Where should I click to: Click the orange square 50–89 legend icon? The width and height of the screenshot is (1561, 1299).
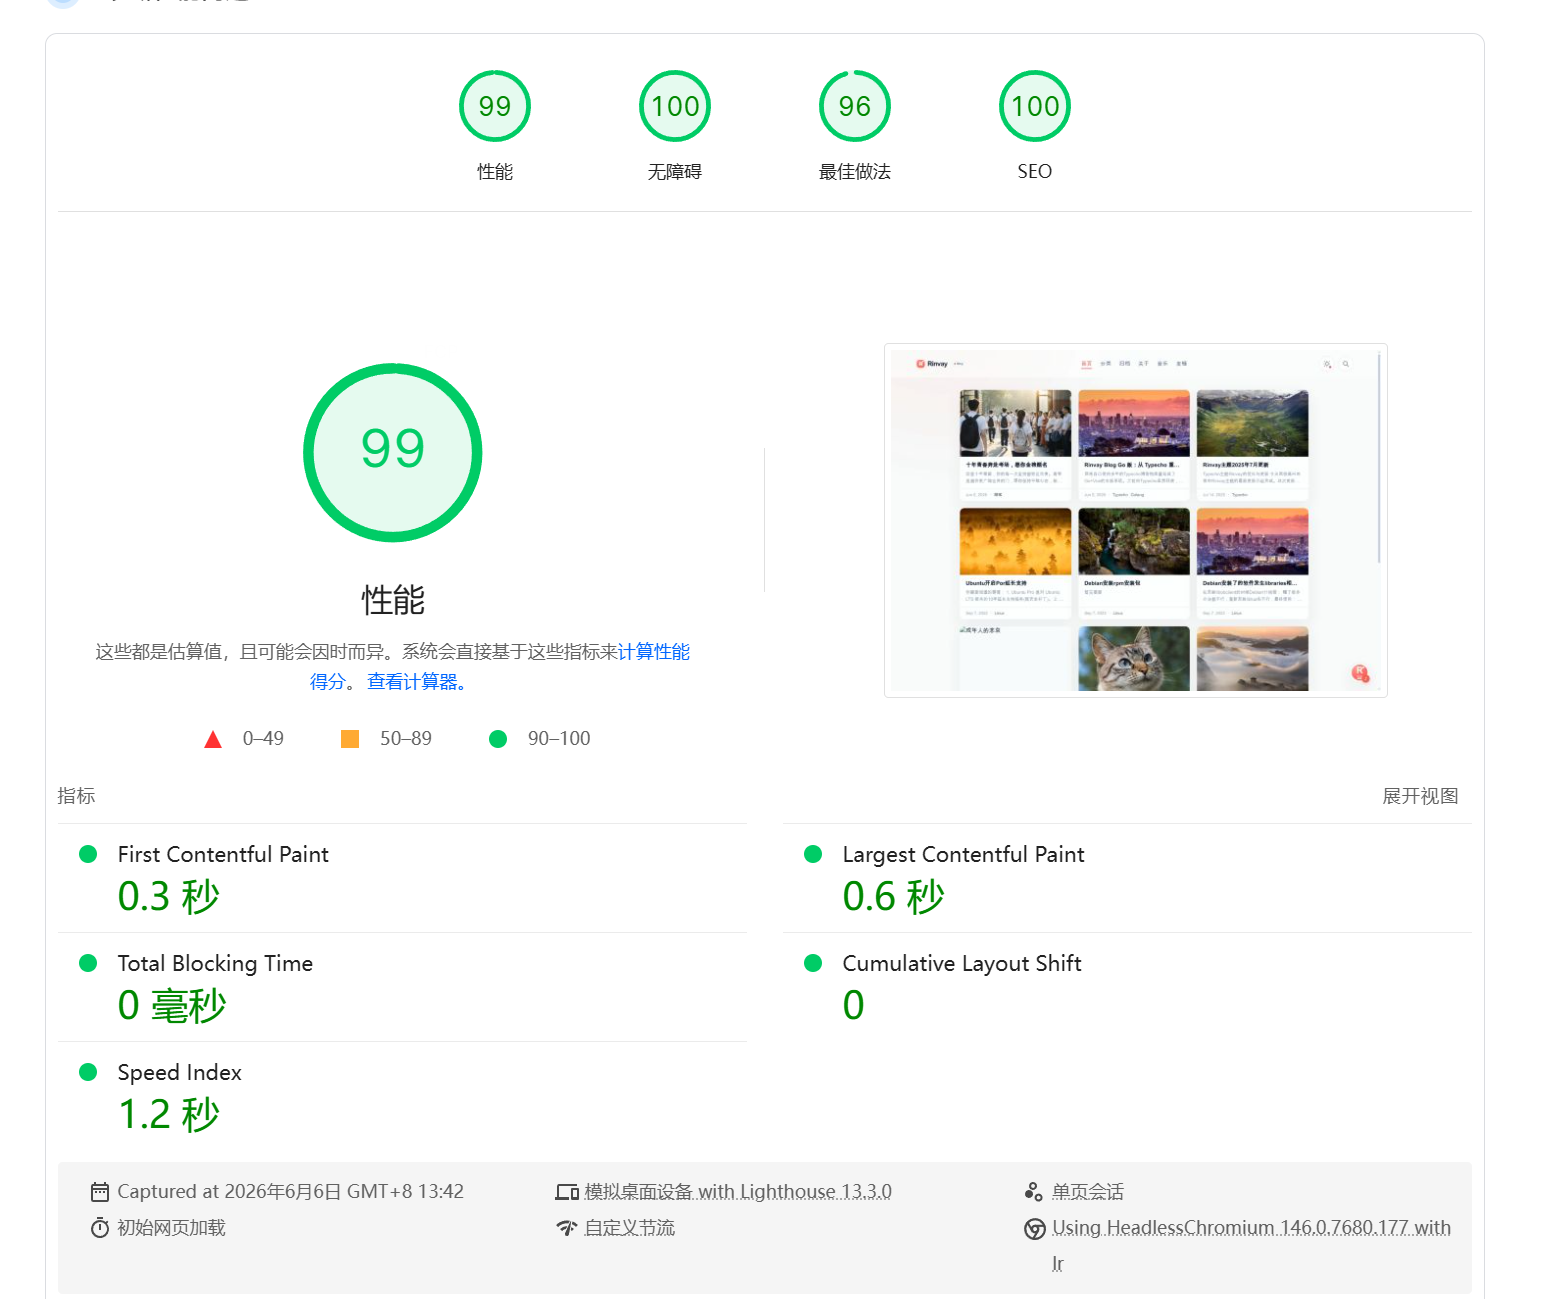coord(350,739)
